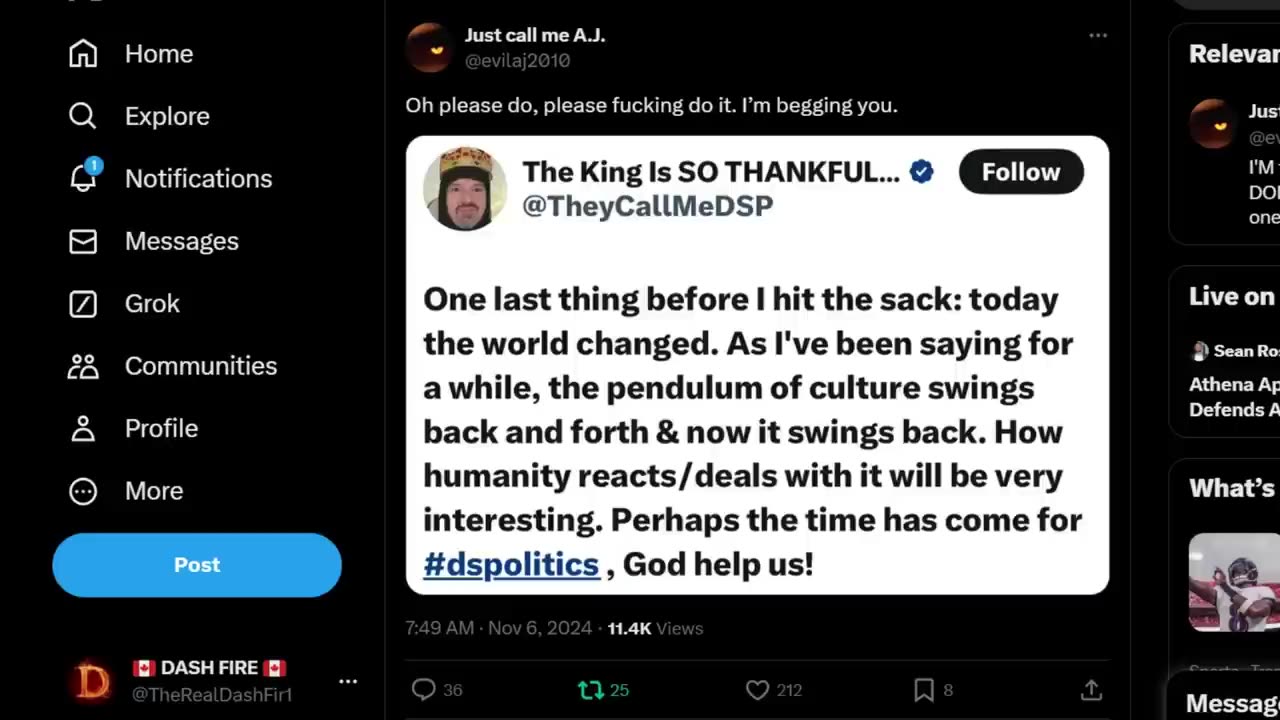Click the share post icon
The image size is (1280, 720).
click(1091, 690)
